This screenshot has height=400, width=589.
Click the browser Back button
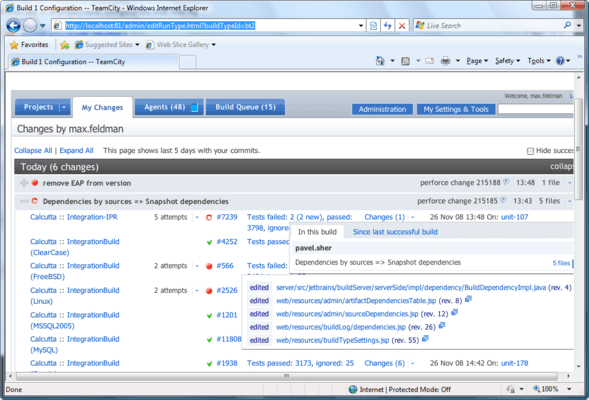click(x=13, y=26)
